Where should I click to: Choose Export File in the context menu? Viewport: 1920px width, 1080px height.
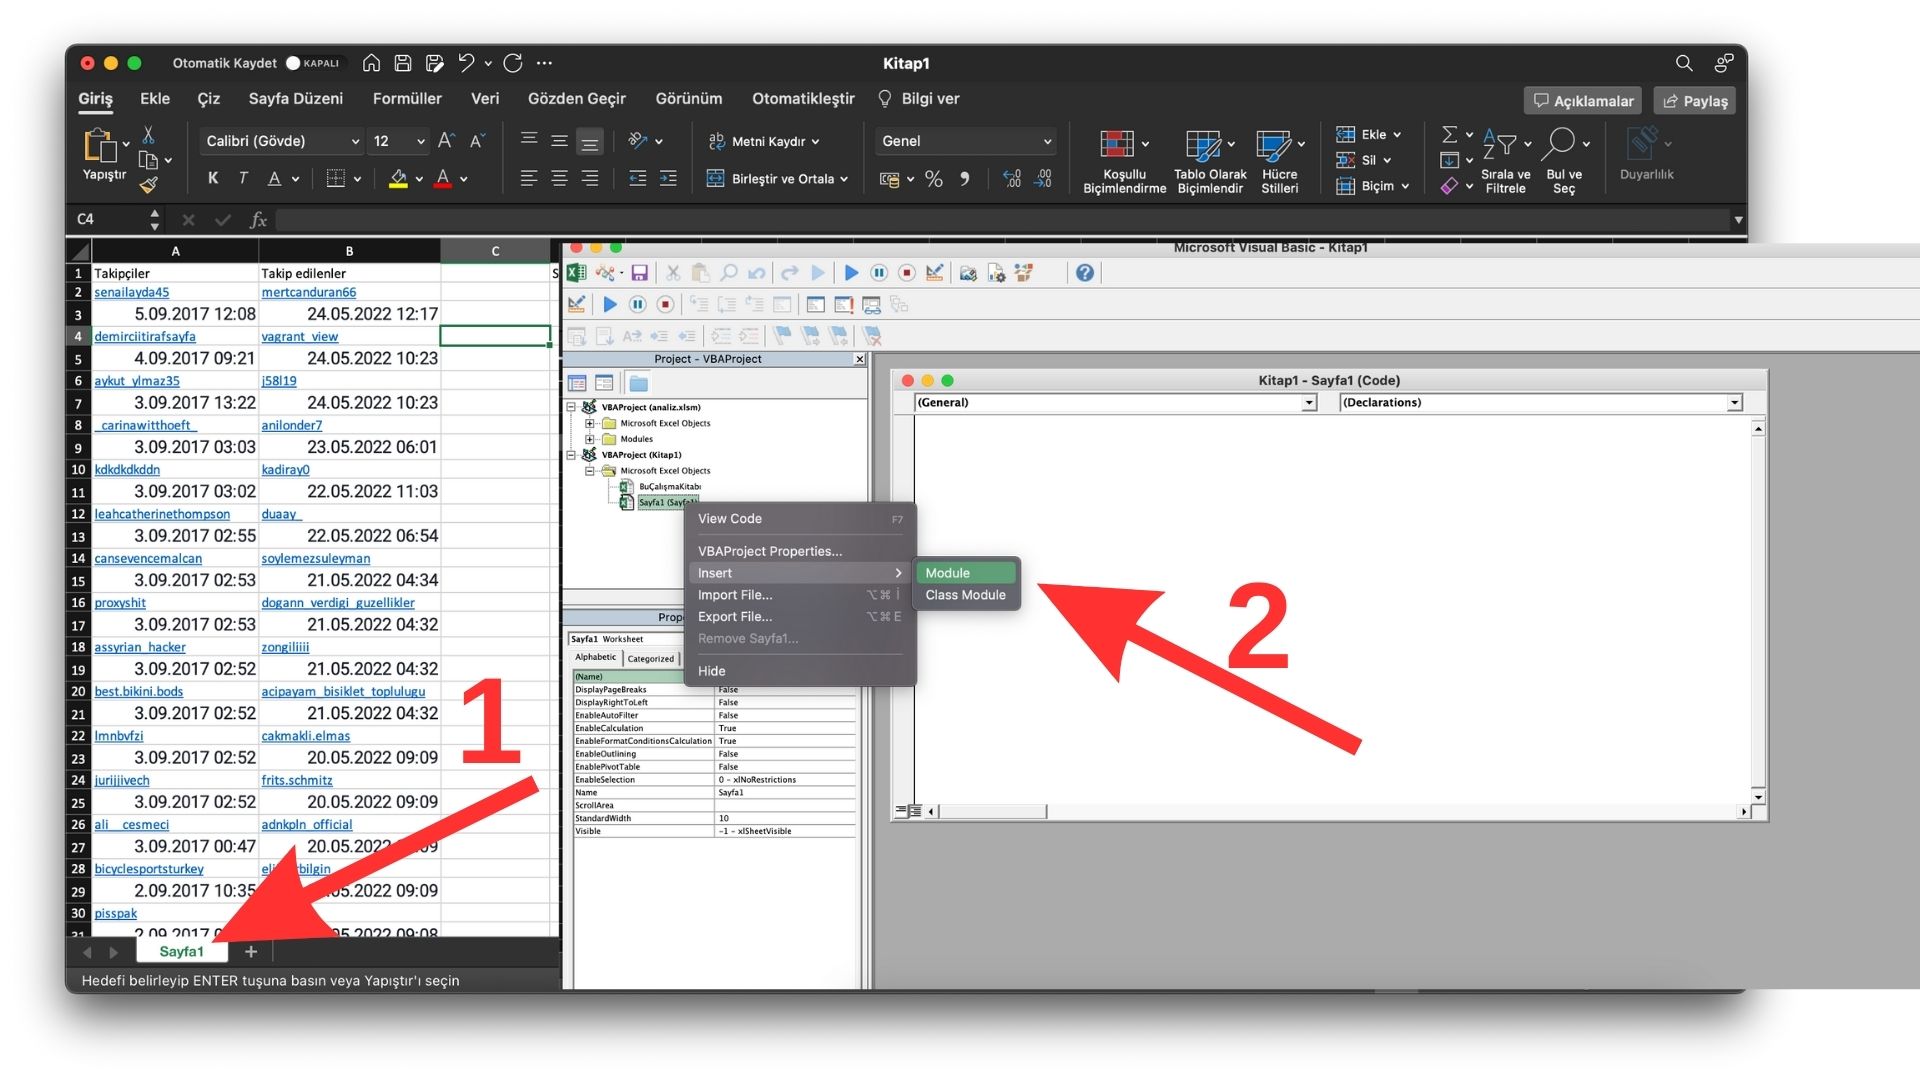pyautogui.click(x=800, y=617)
